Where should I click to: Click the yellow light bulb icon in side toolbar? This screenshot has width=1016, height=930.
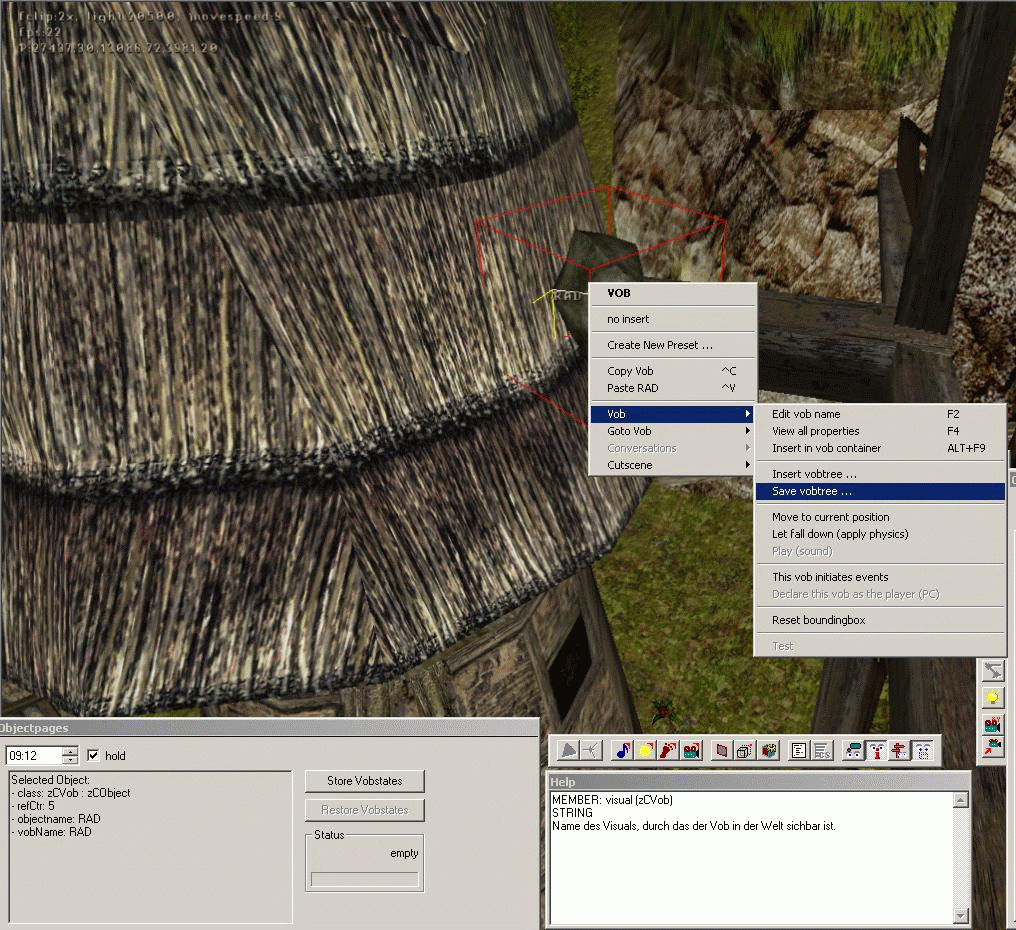(x=992, y=697)
